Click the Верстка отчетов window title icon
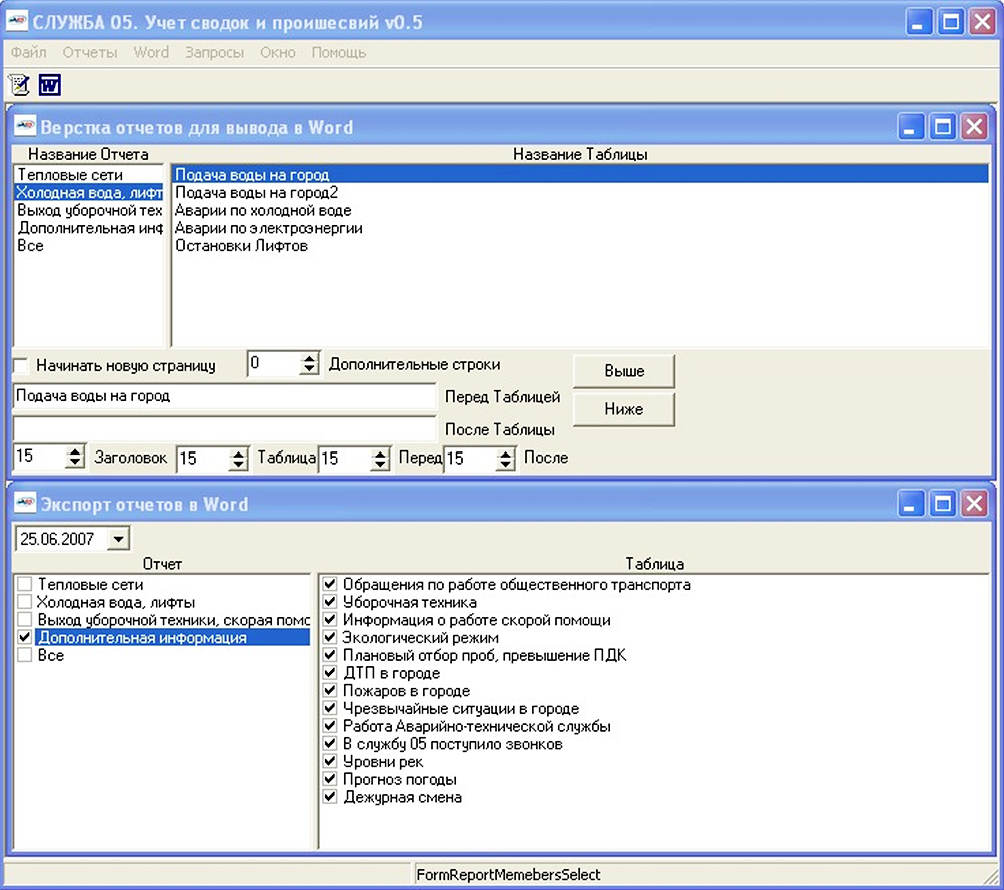This screenshot has height=890, width=1004. (25, 125)
